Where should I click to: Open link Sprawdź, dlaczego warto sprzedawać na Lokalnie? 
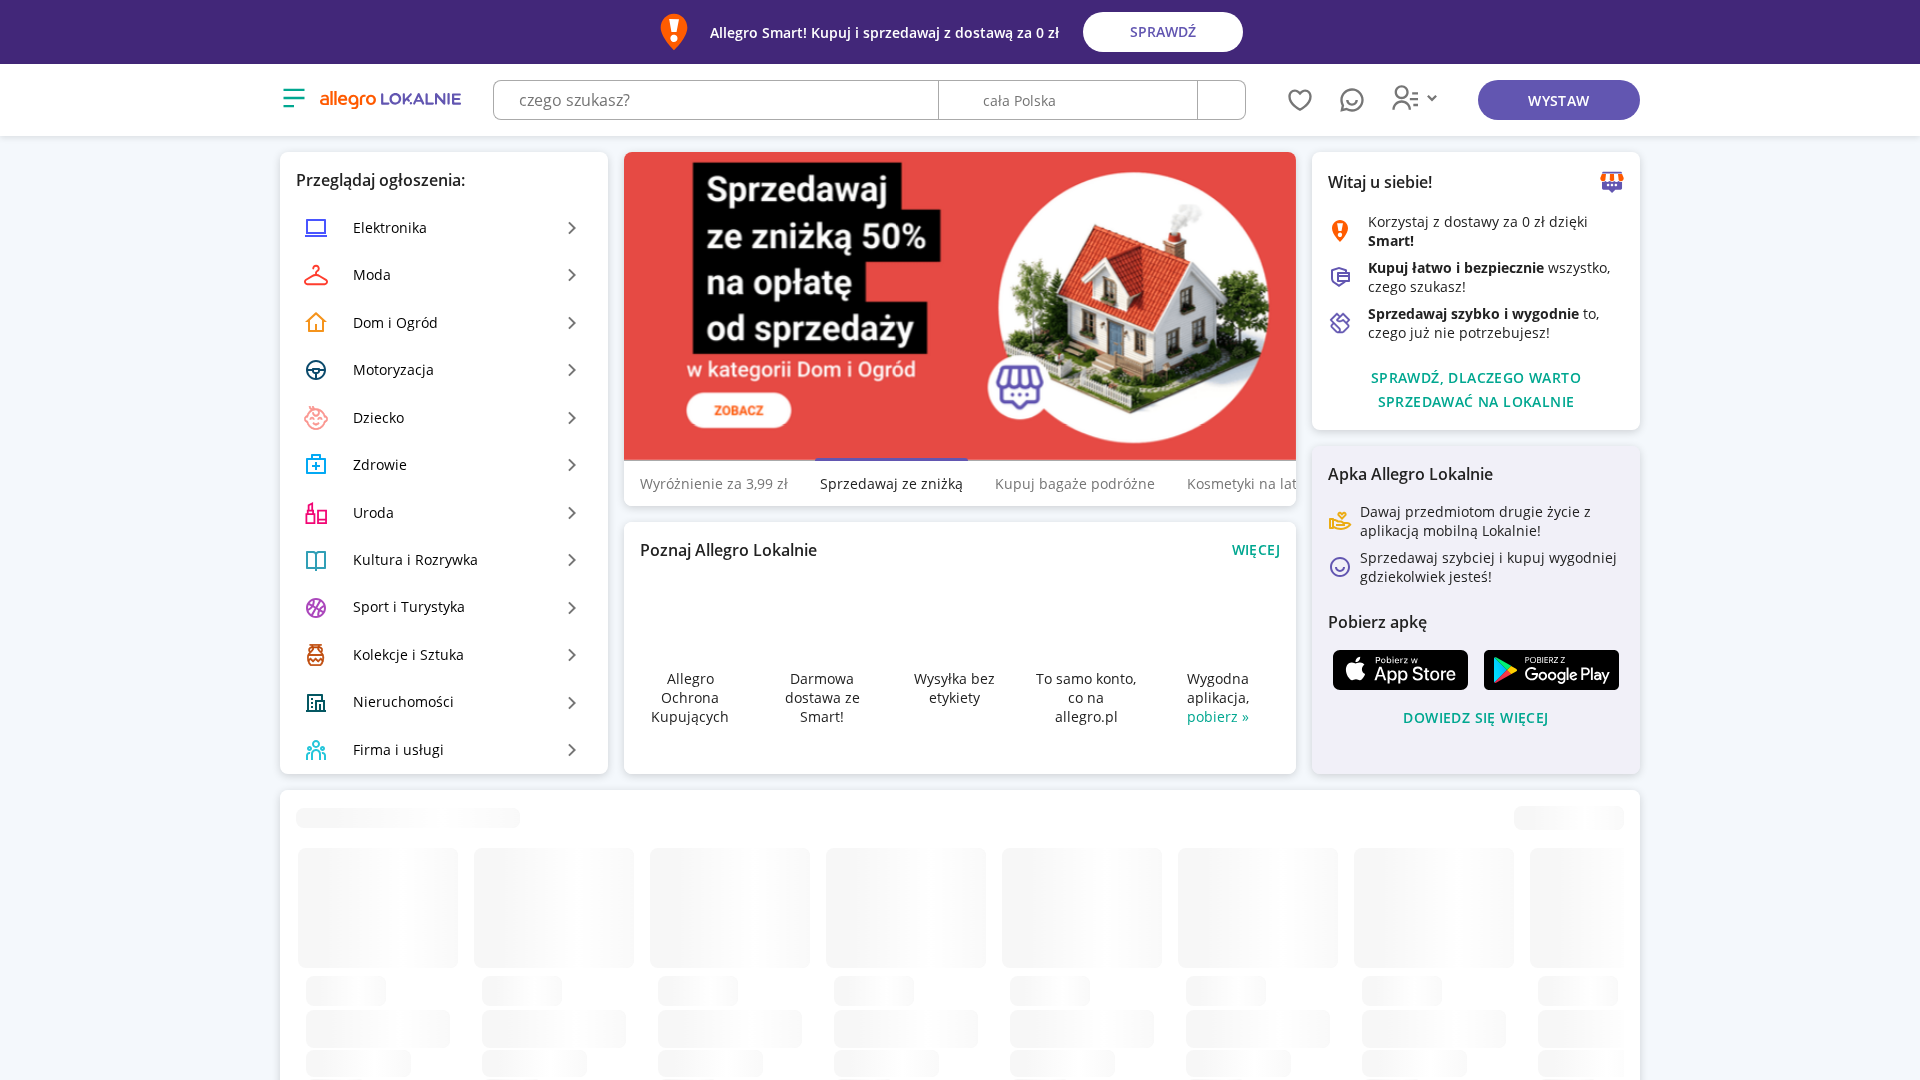click(x=1476, y=390)
